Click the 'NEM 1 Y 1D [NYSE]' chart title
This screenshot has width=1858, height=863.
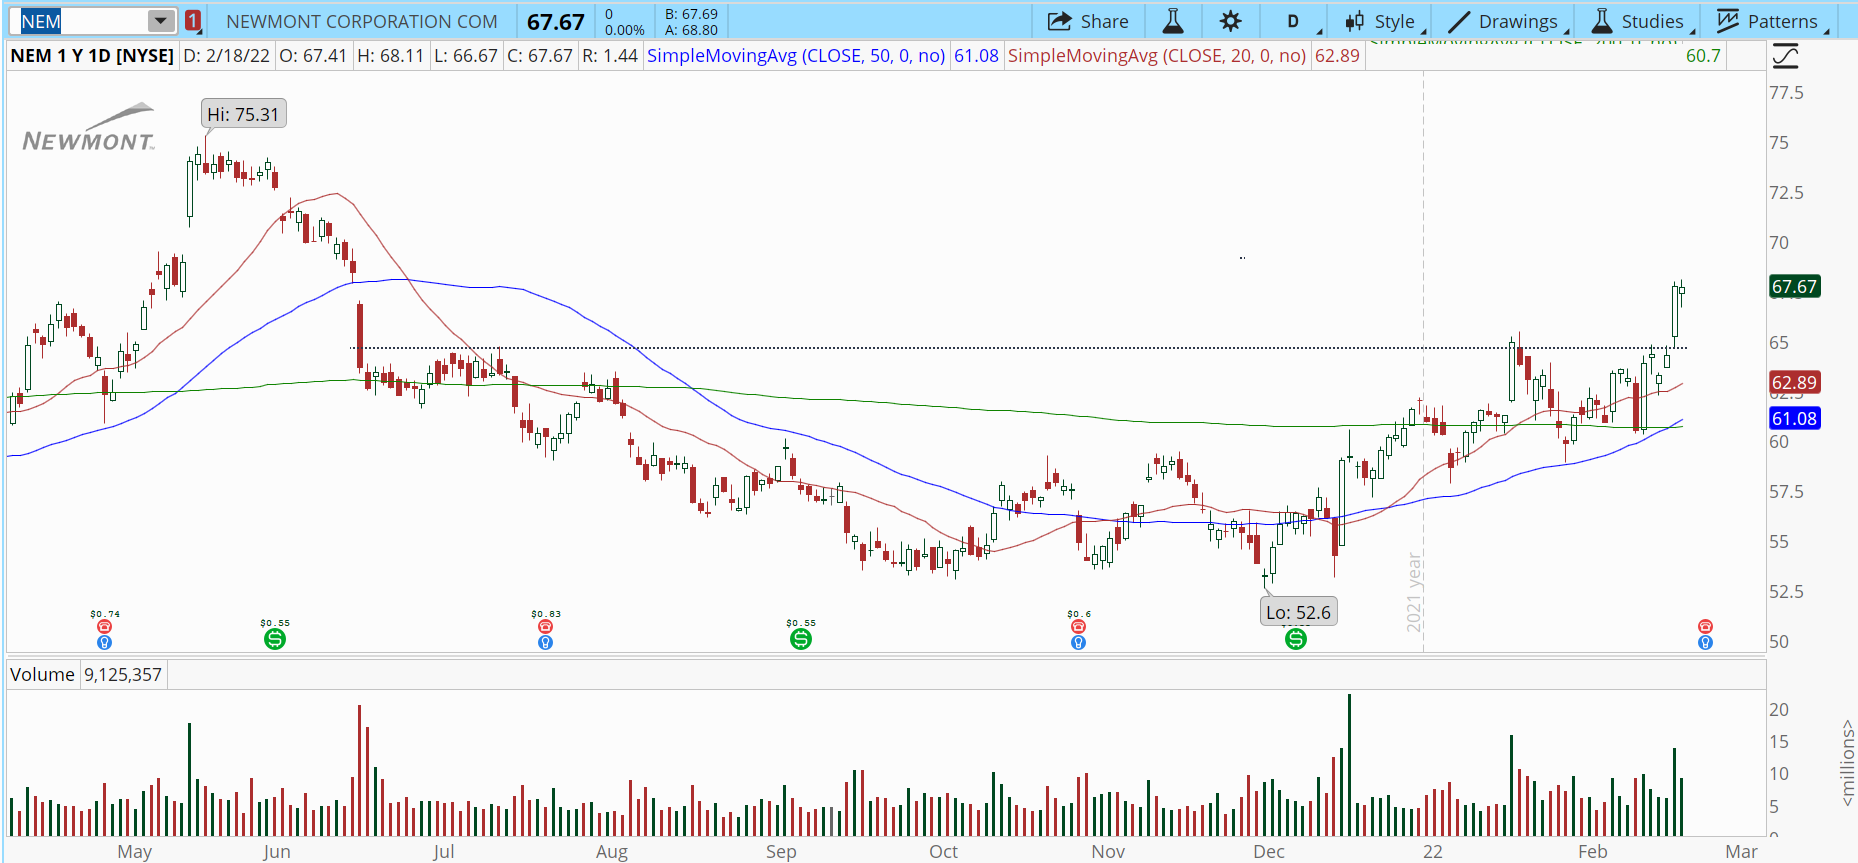92,56
